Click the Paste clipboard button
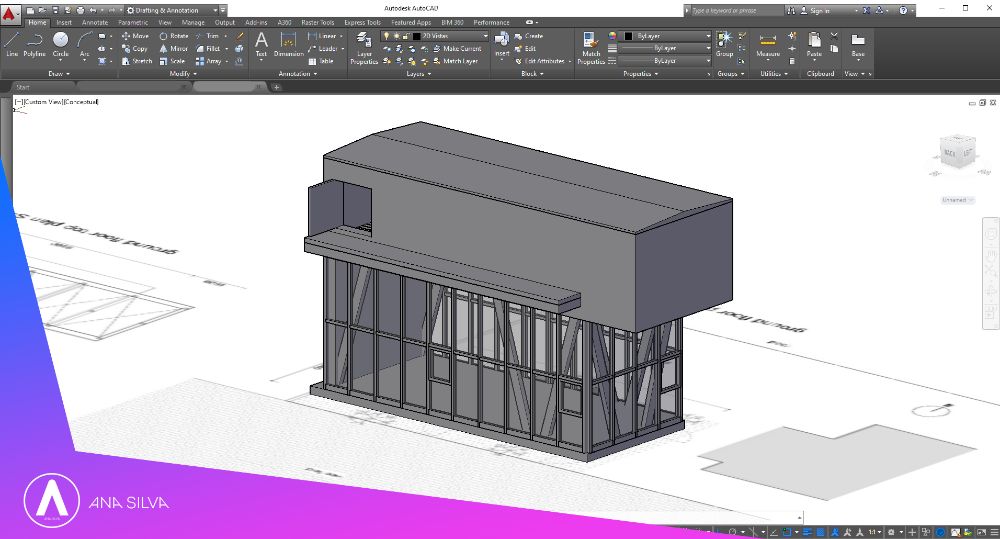This screenshot has width=1000, height=539. pos(814,45)
